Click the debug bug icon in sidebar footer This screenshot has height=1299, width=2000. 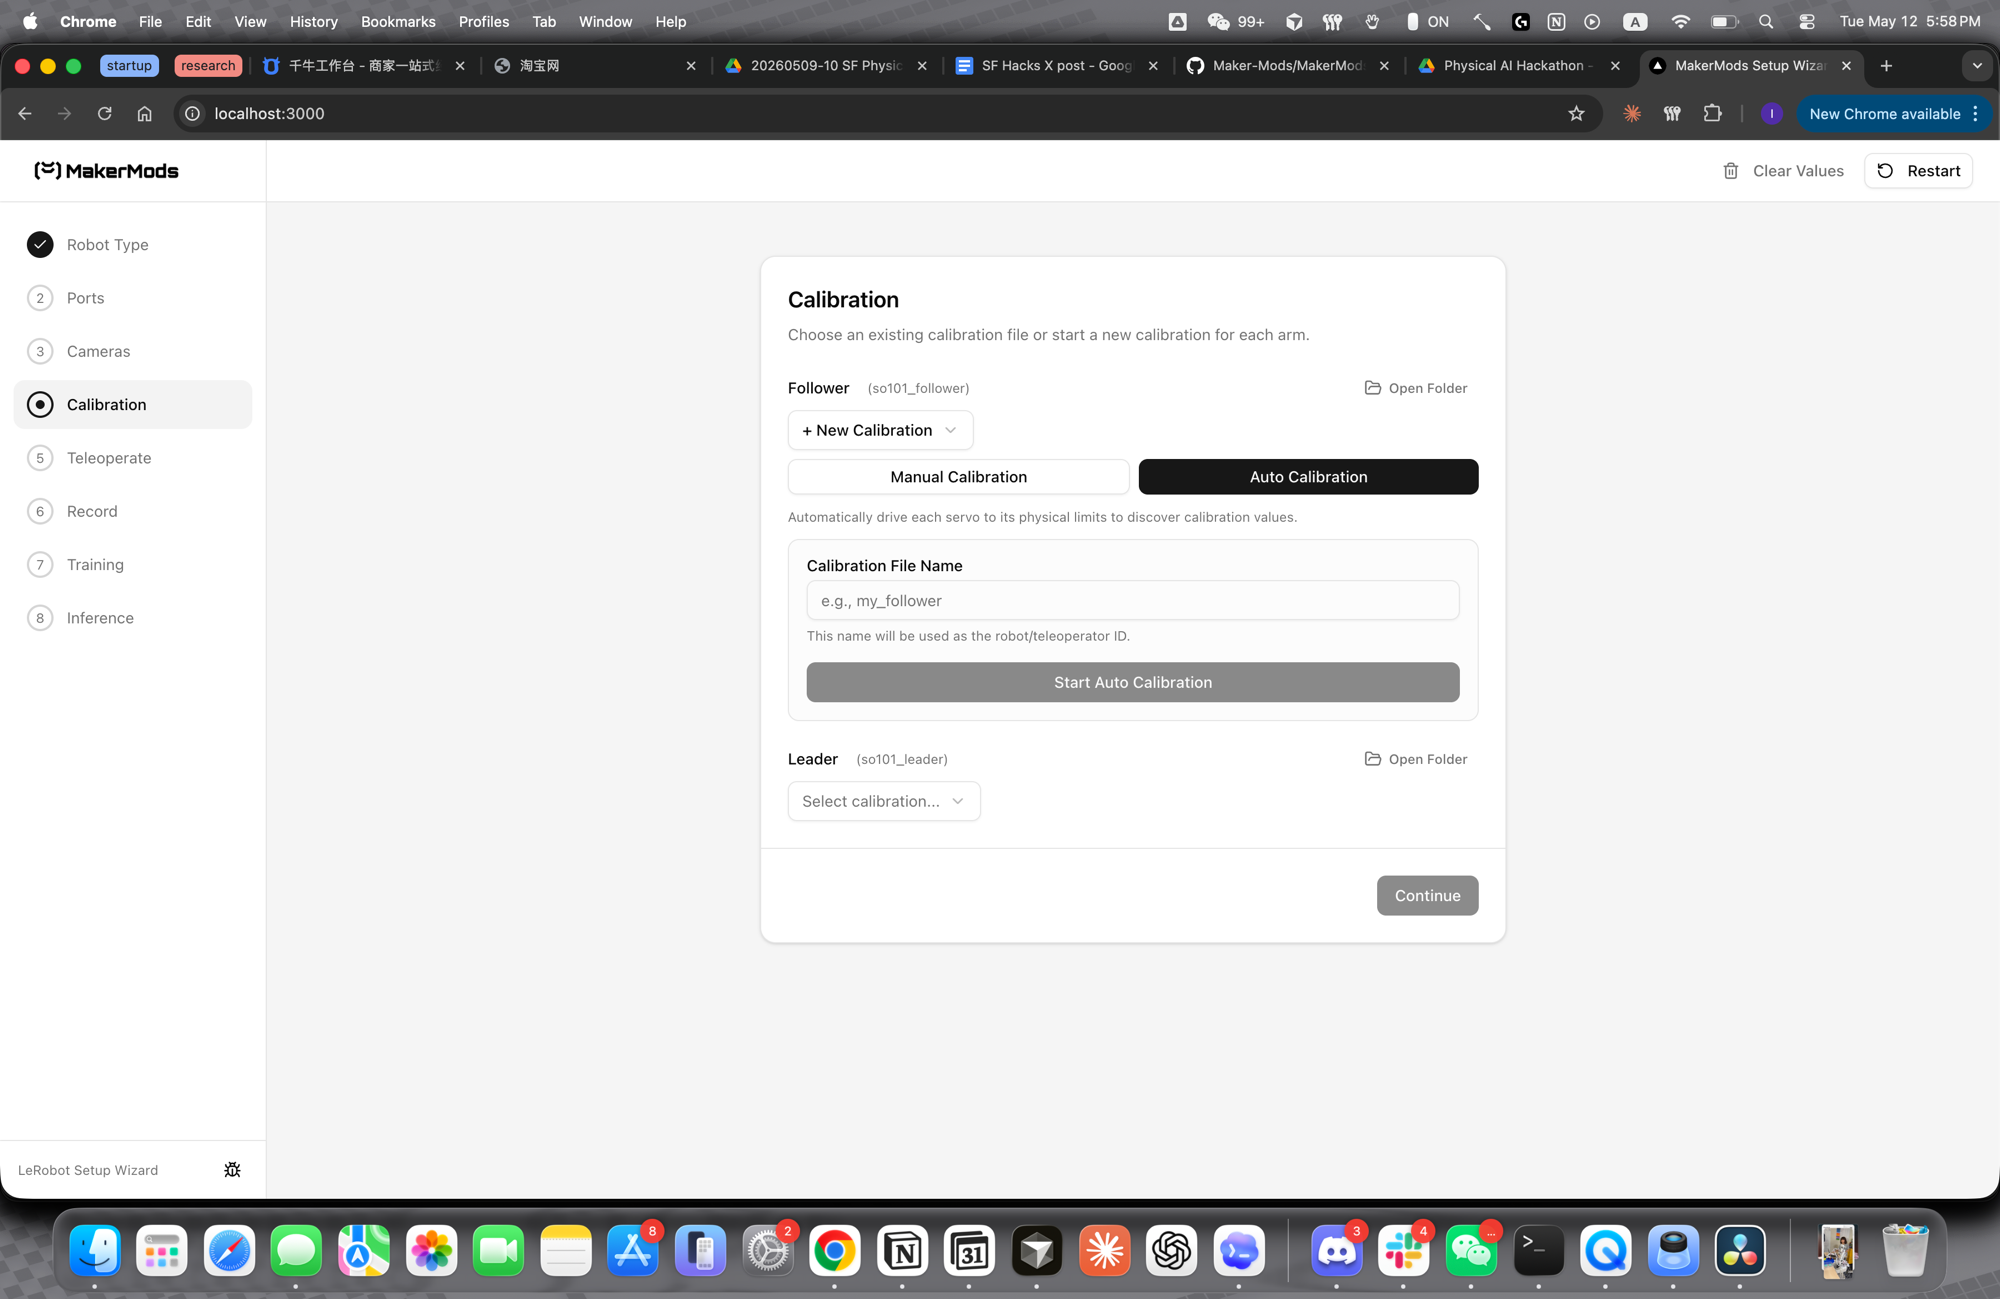(232, 1170)
